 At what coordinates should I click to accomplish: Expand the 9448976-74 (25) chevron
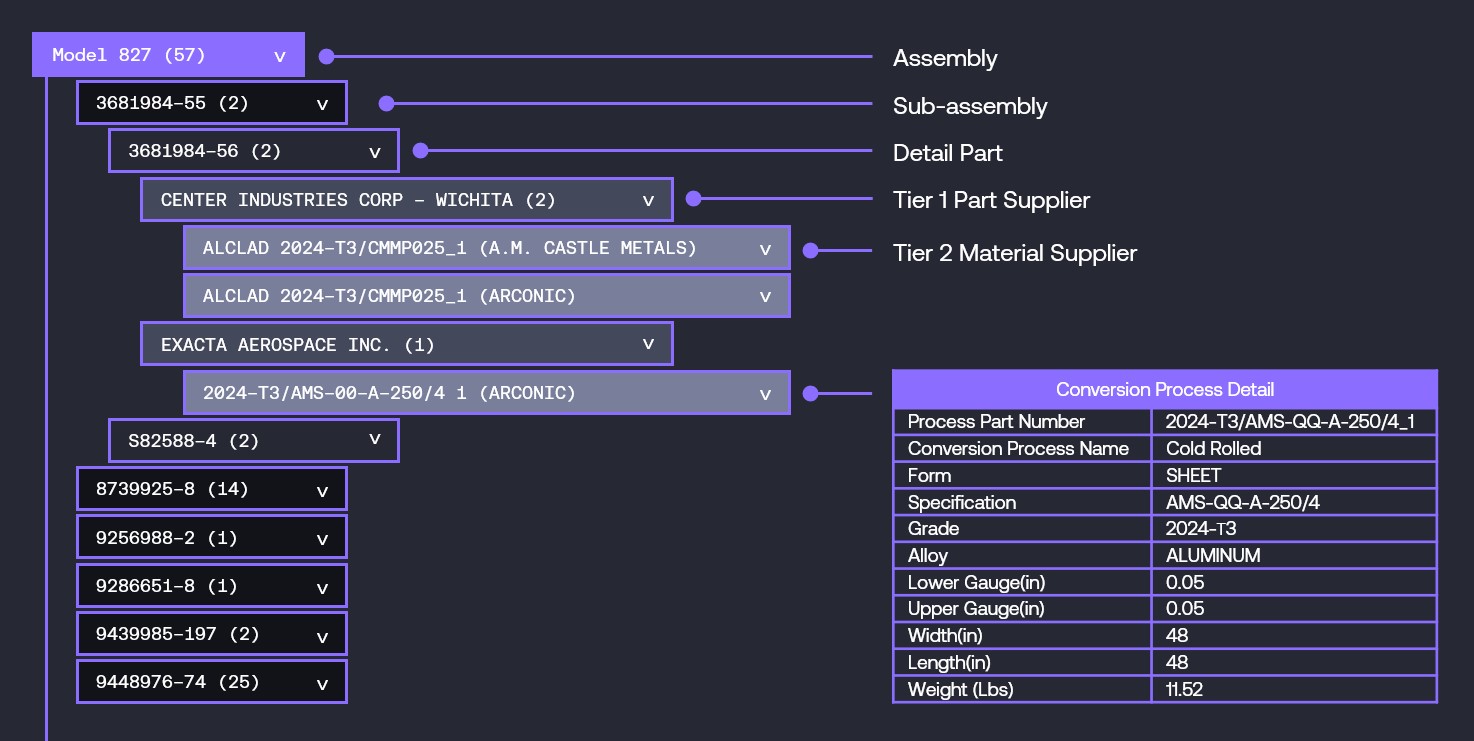(x=322, y=684)
